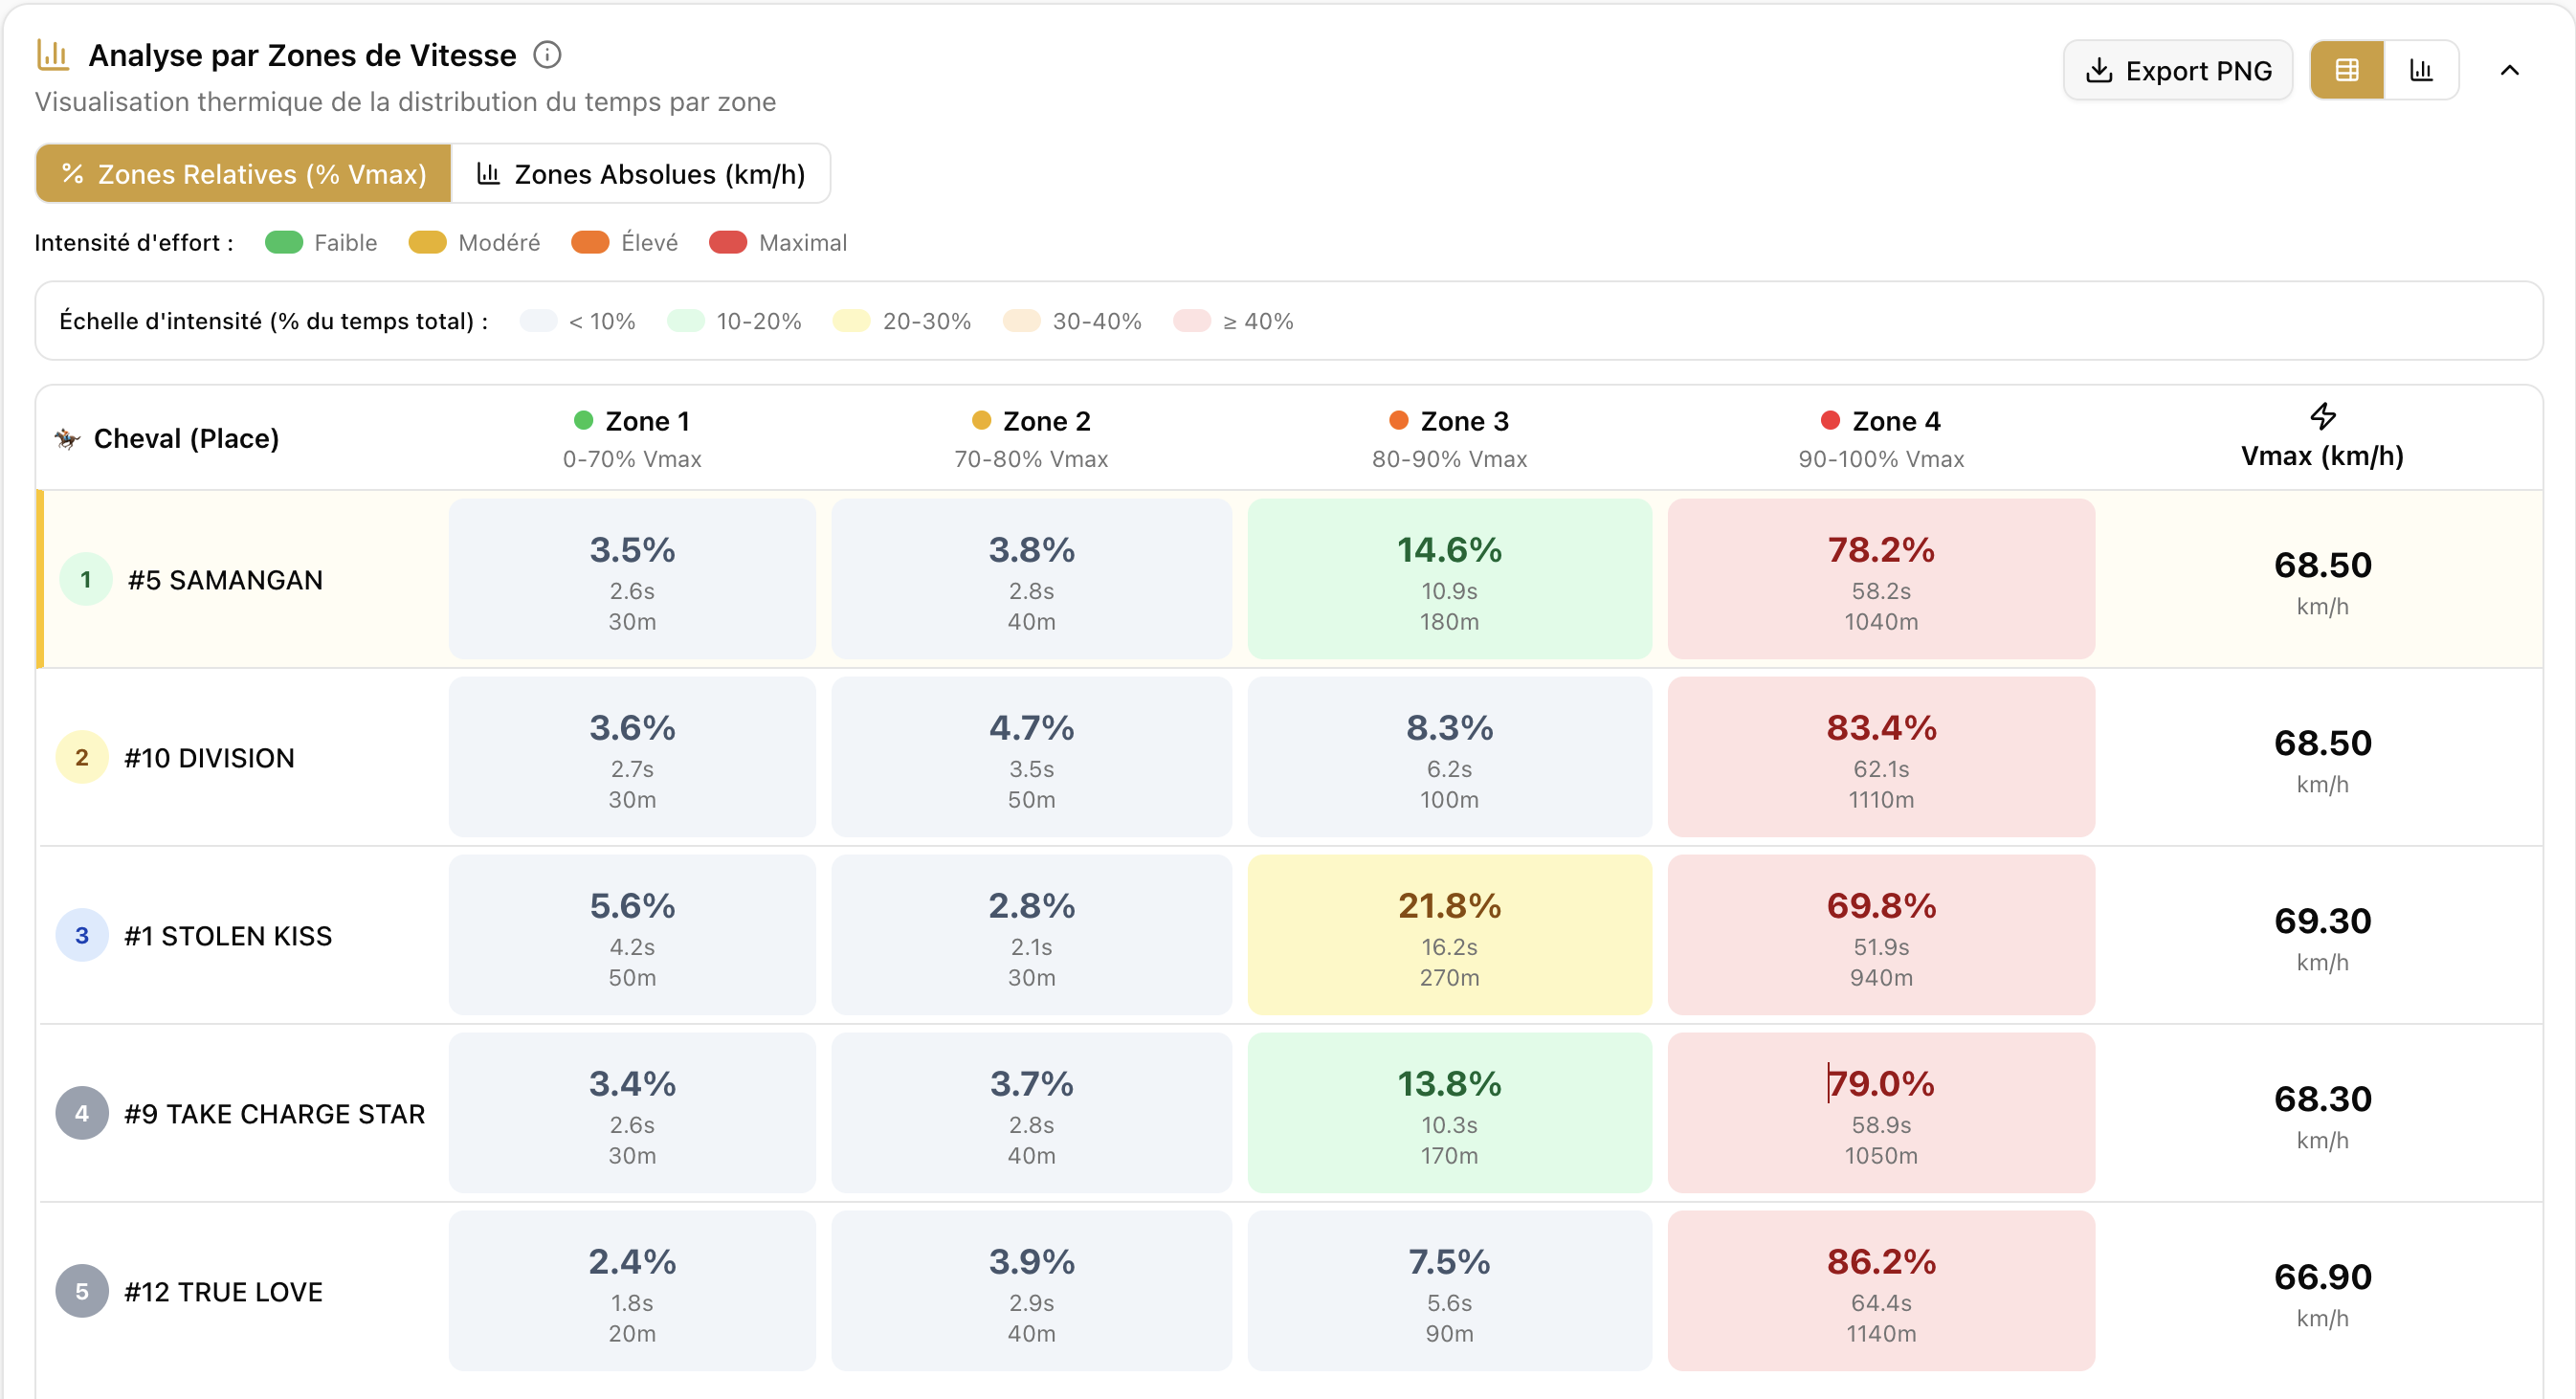Click the Zone 1 column header
Viewport: 2576px width, 1399px height.
click(632, 439)
